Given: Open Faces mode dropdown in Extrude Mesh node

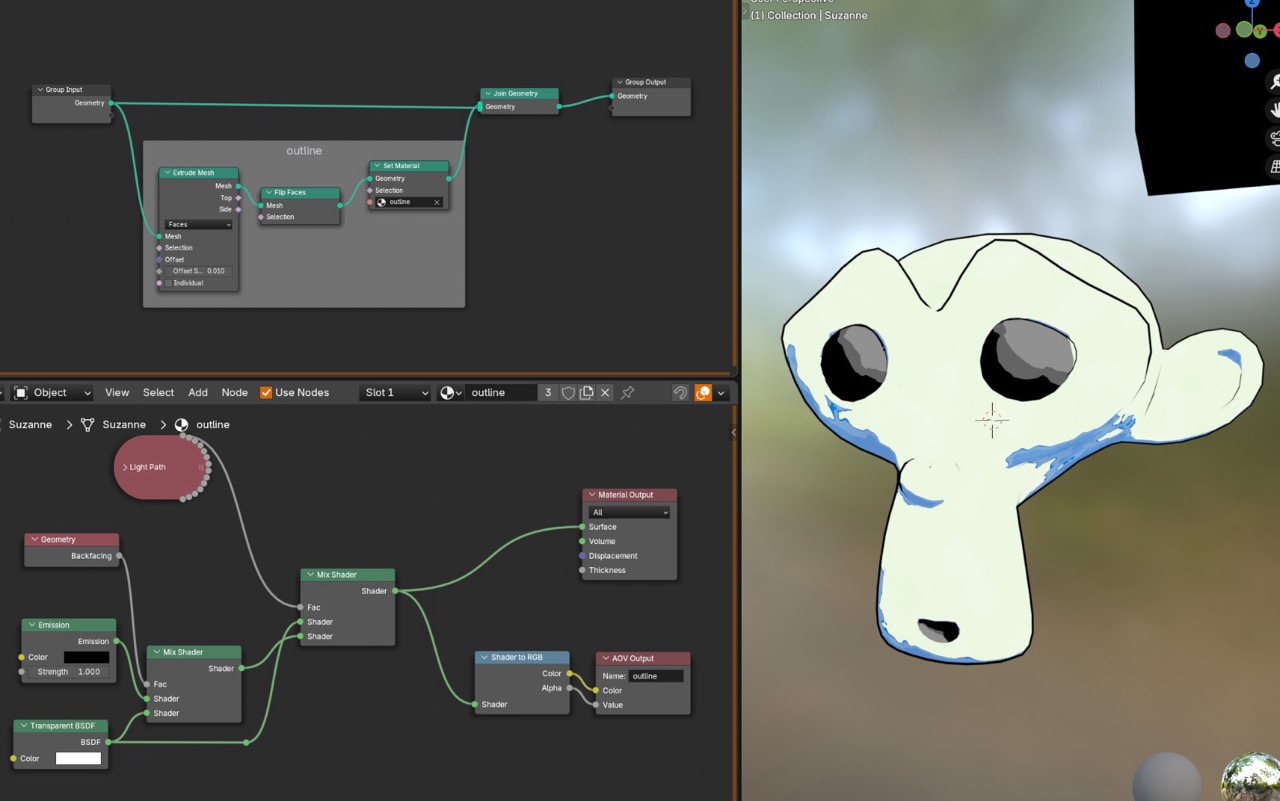Looking at the screenshot, I should click(x=198, y=224).
